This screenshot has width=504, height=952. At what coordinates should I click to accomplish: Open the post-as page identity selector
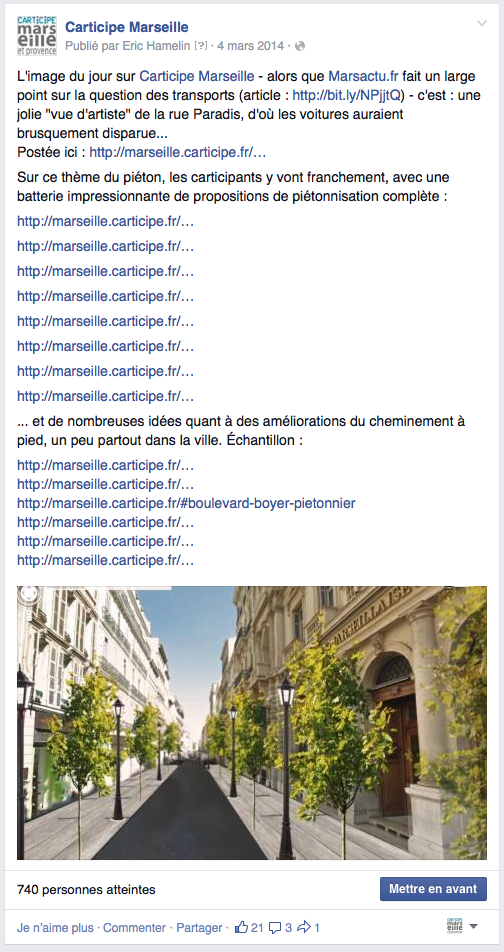point(462,926)
